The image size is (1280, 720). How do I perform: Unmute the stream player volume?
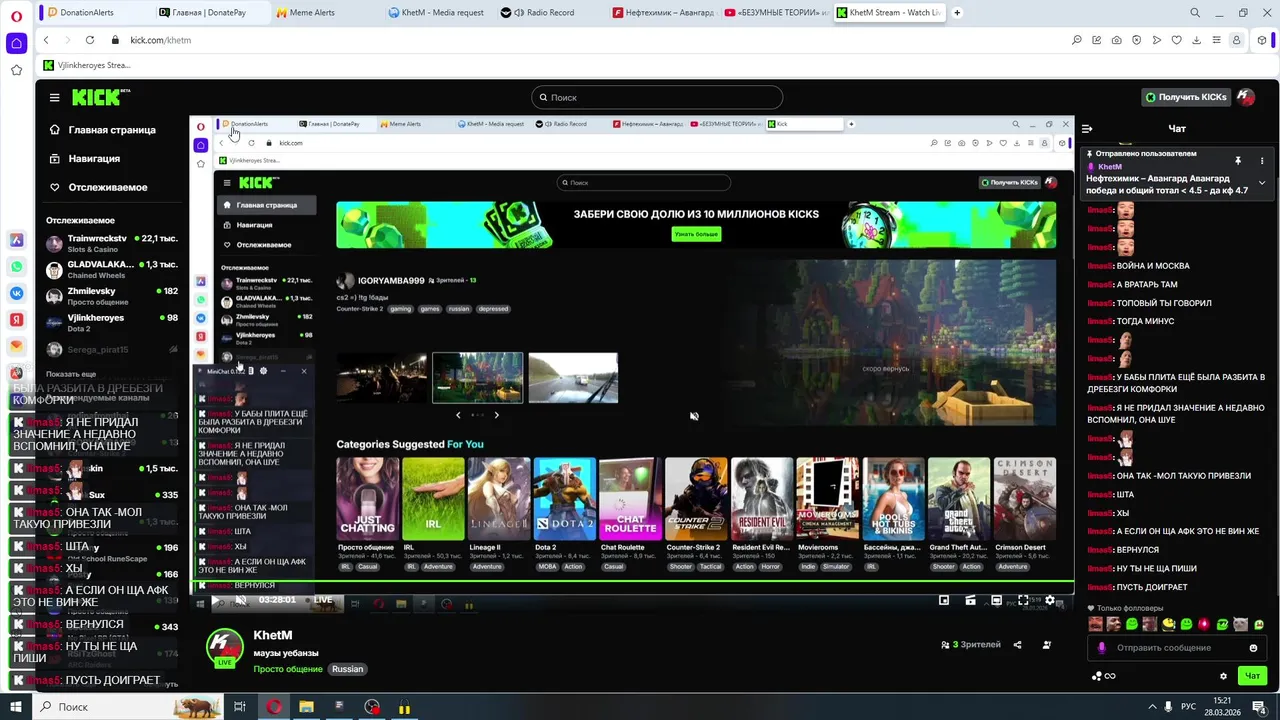click(x=241, y=601)
